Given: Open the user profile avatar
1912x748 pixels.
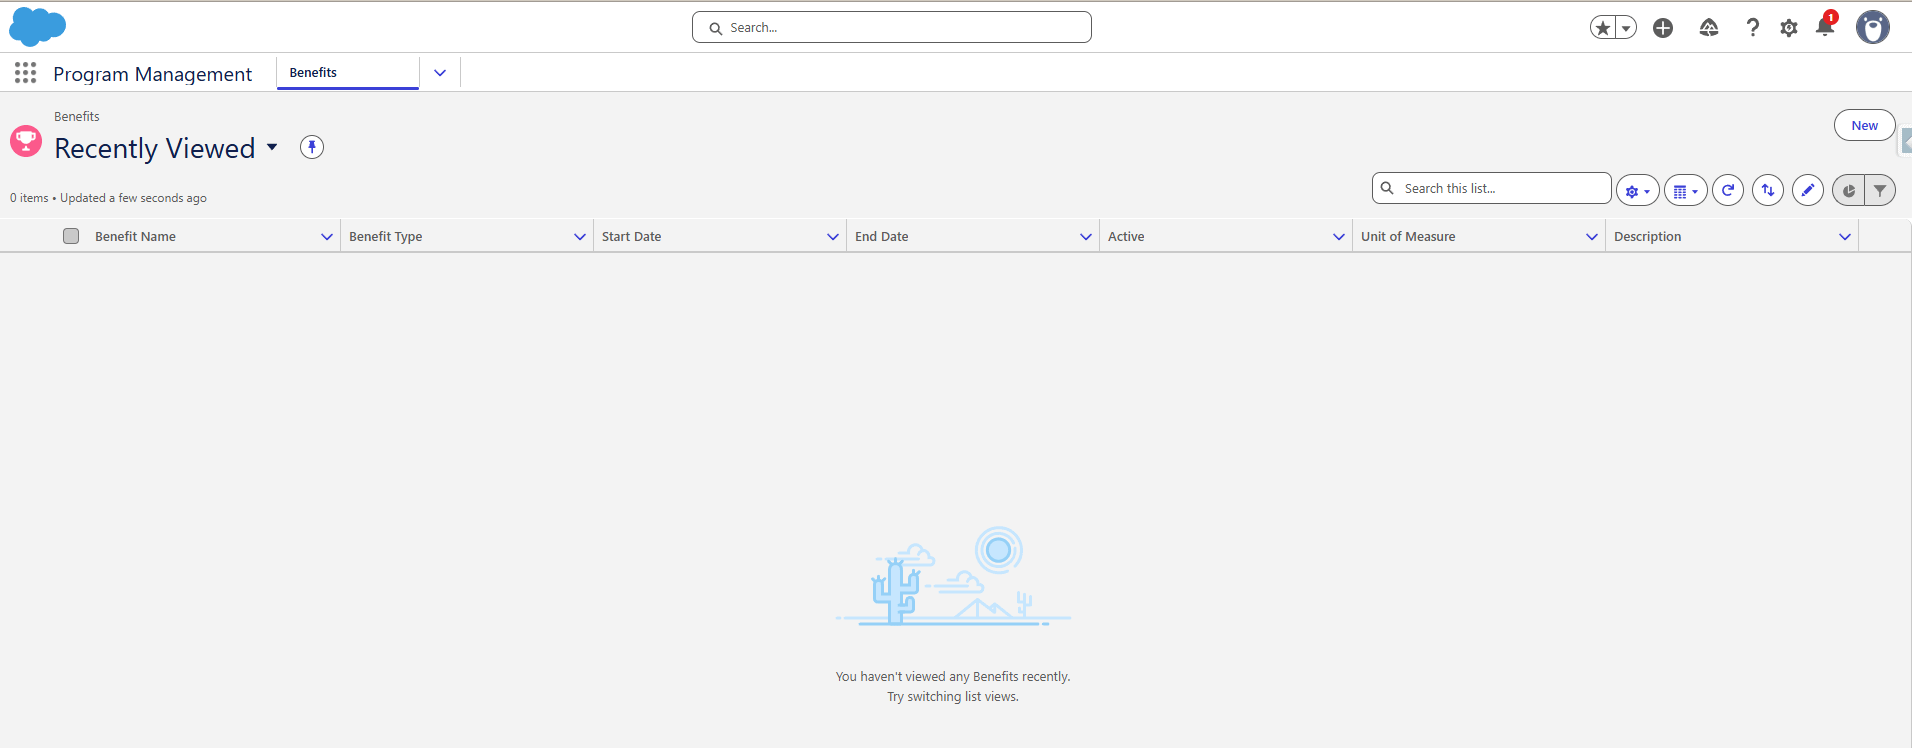Looking at the screenshot, I should [1873, 28].
